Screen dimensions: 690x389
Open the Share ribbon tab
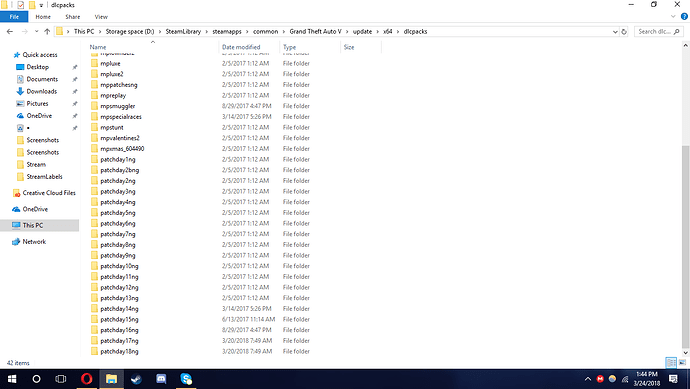click(x=73, y=17)
